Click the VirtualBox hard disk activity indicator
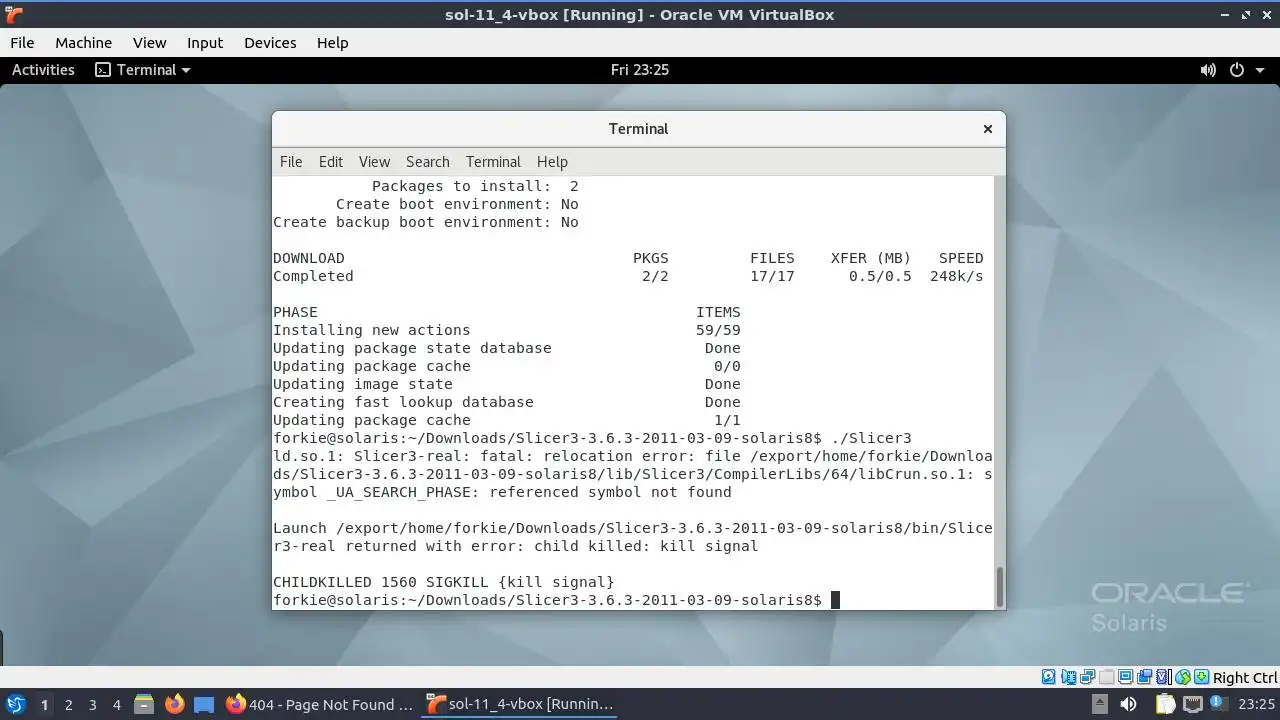 coord(1049,677)
